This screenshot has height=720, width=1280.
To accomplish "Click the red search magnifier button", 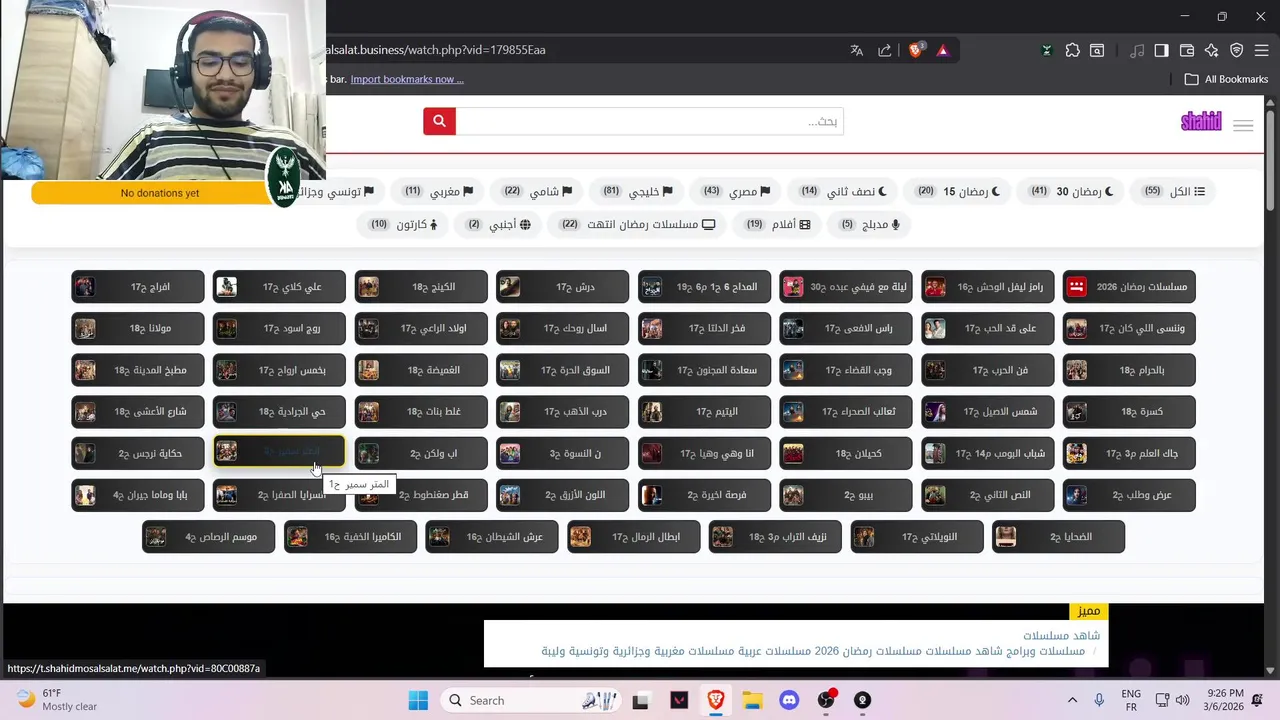I will pos(439,121).
